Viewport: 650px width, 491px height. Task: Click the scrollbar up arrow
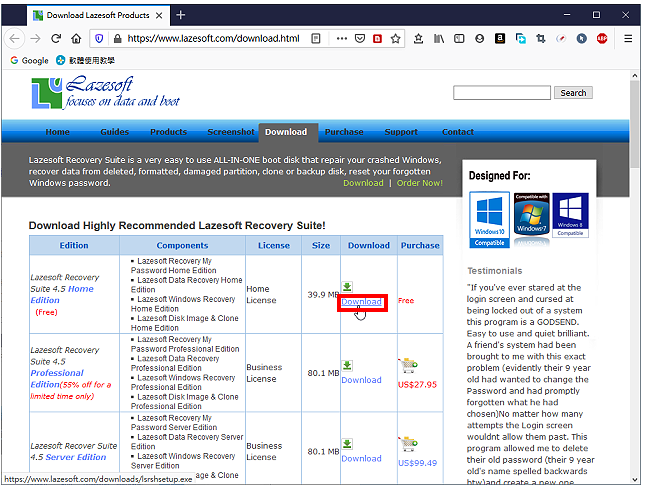click(x=635, y=75)
